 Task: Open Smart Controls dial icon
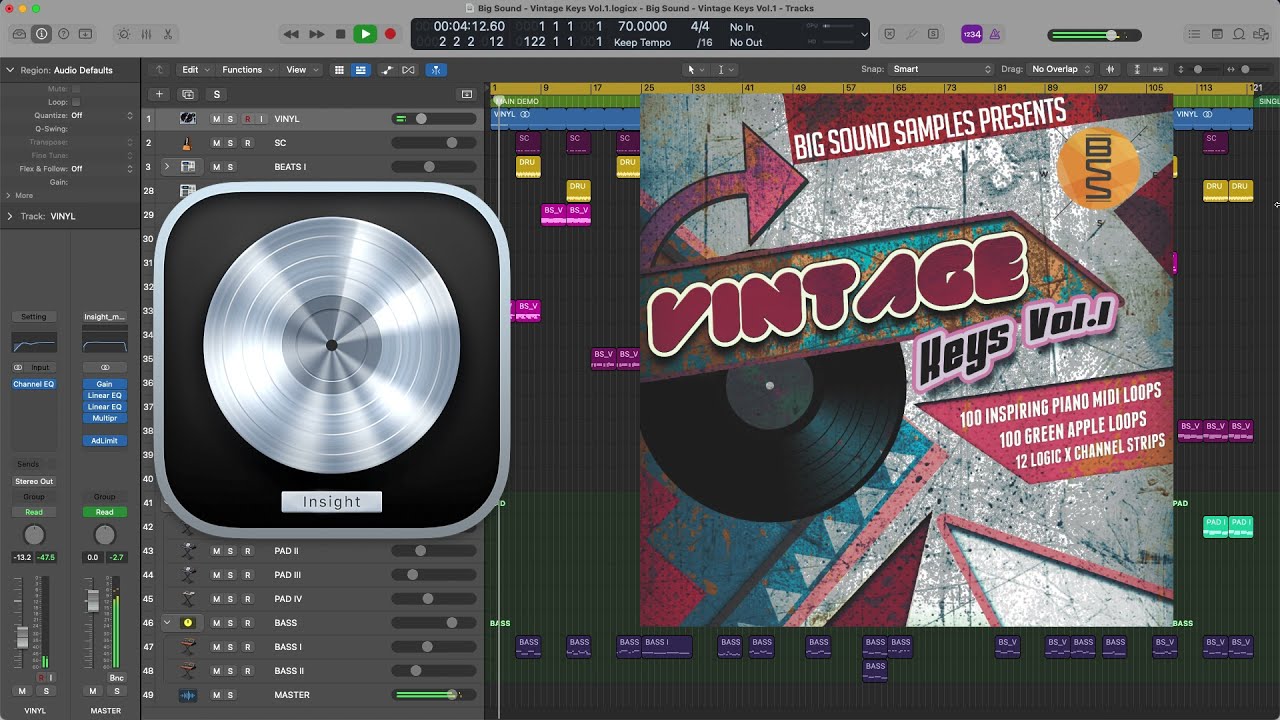coord(124,34)
